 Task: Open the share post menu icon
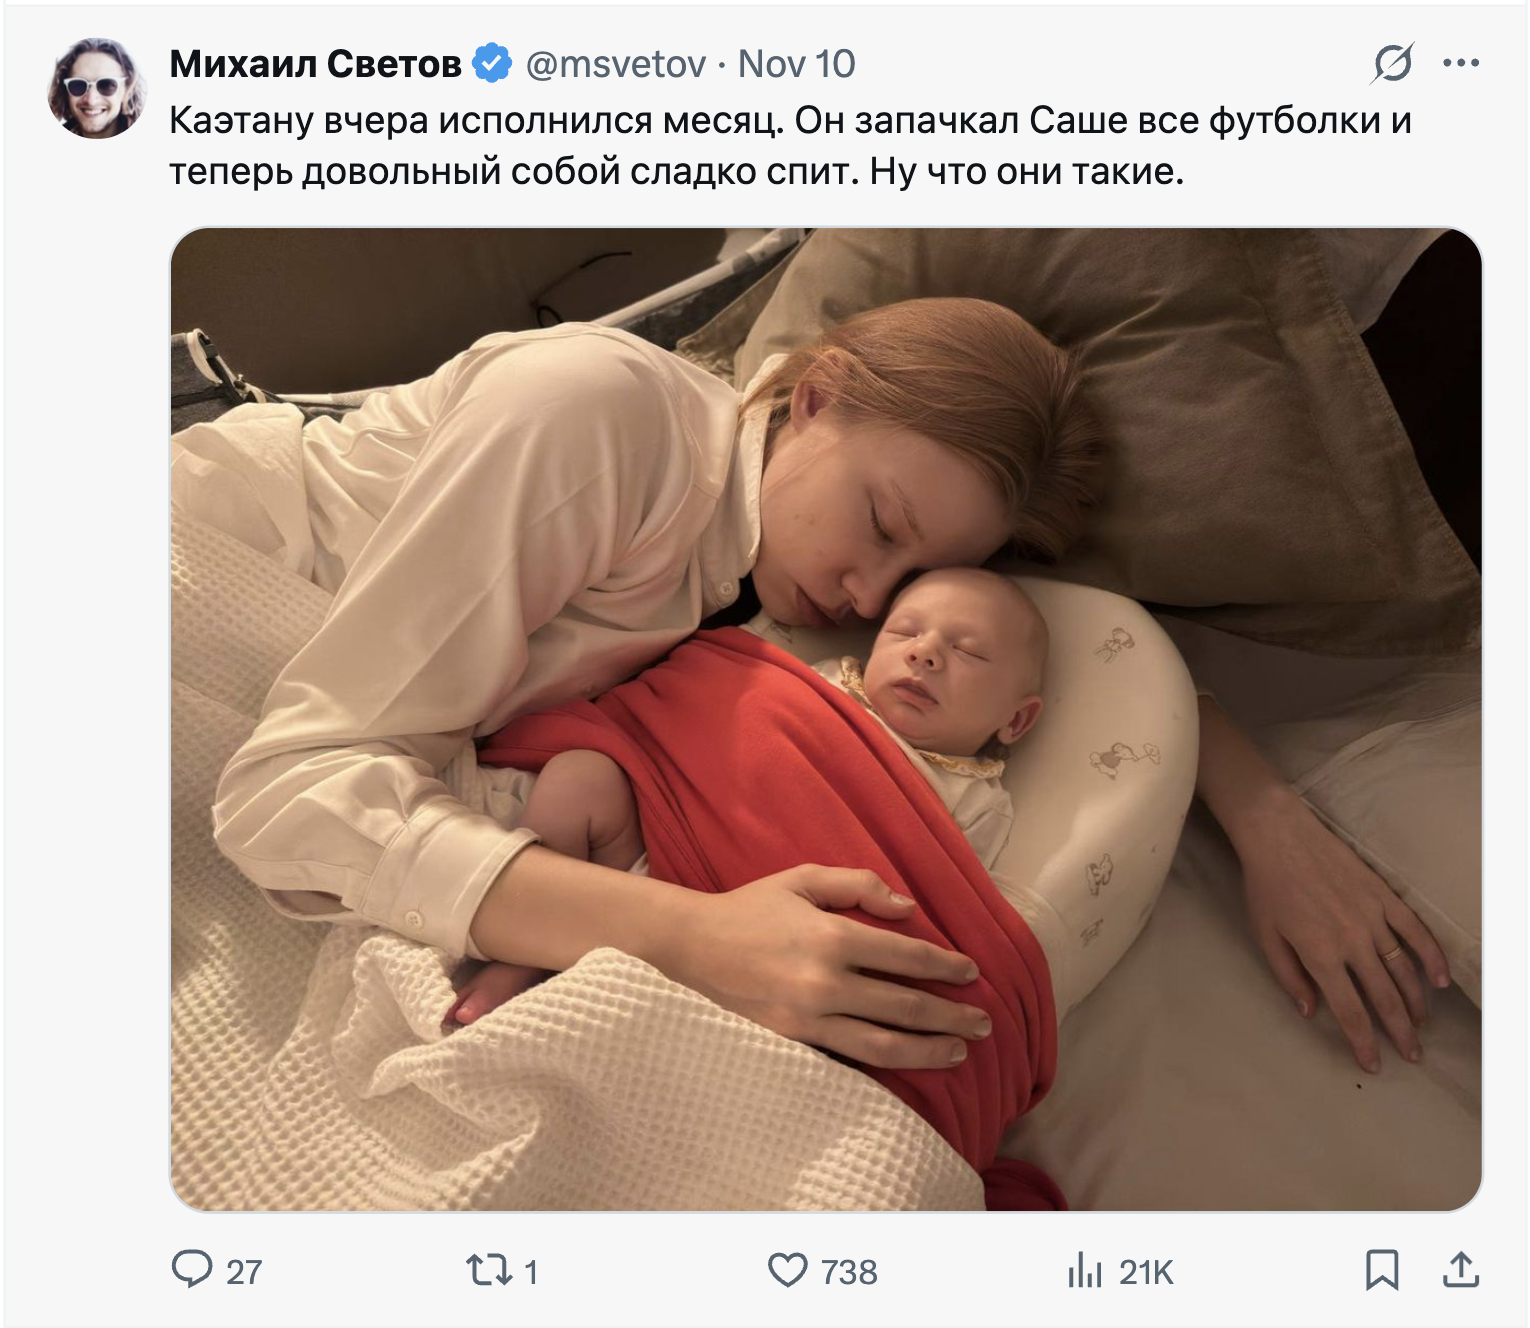[x=1460, y=1270]
